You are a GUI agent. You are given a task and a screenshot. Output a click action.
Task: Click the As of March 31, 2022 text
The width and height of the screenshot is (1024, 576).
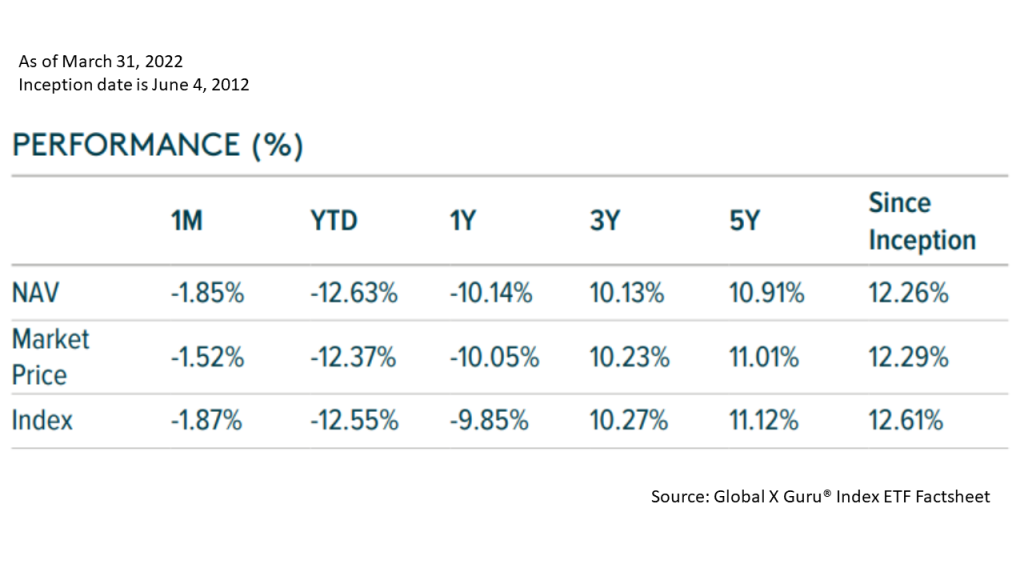tap(101, 61)
